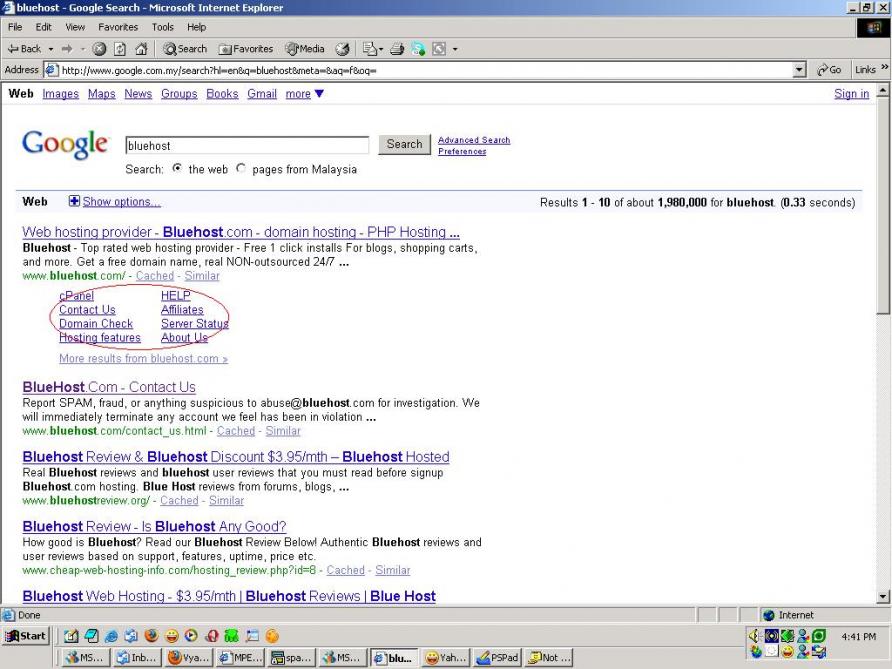Open Cached link for bluehostreview.org result
This screenshot has height=669, width=892.
[x=179, y=501]
